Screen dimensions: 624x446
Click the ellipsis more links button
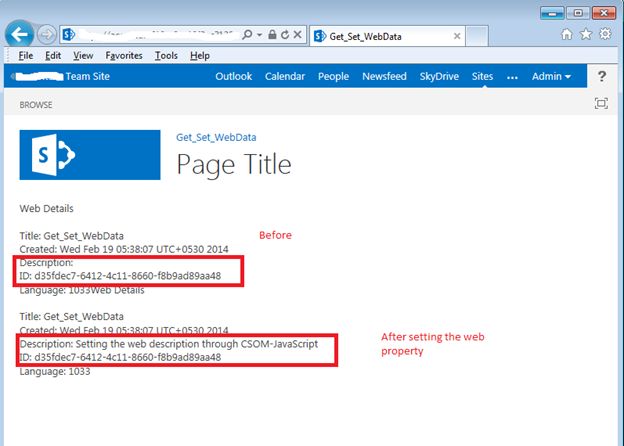coord(513,77)
